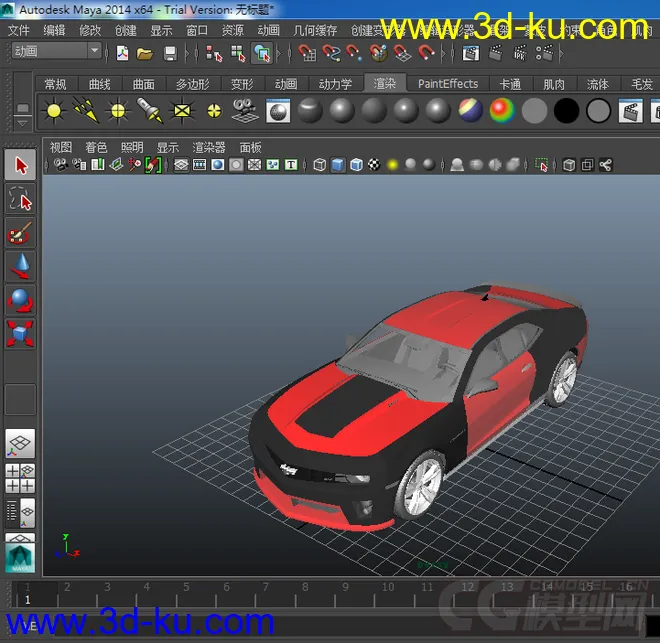
Task: Open the 着色 viewport panel menu
Action: coord(96,147)
